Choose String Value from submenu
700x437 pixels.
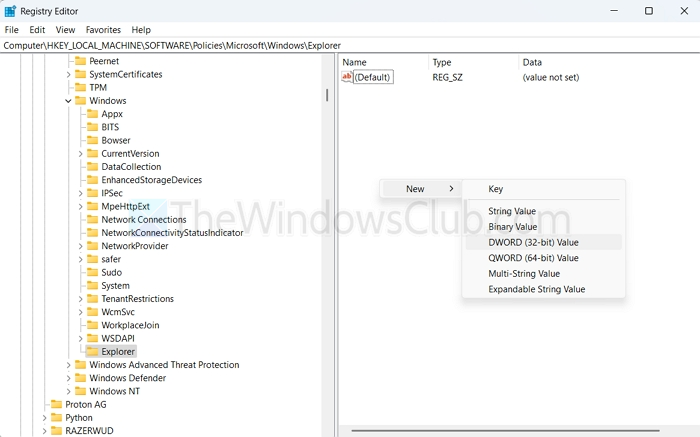(x=543, y=211)
